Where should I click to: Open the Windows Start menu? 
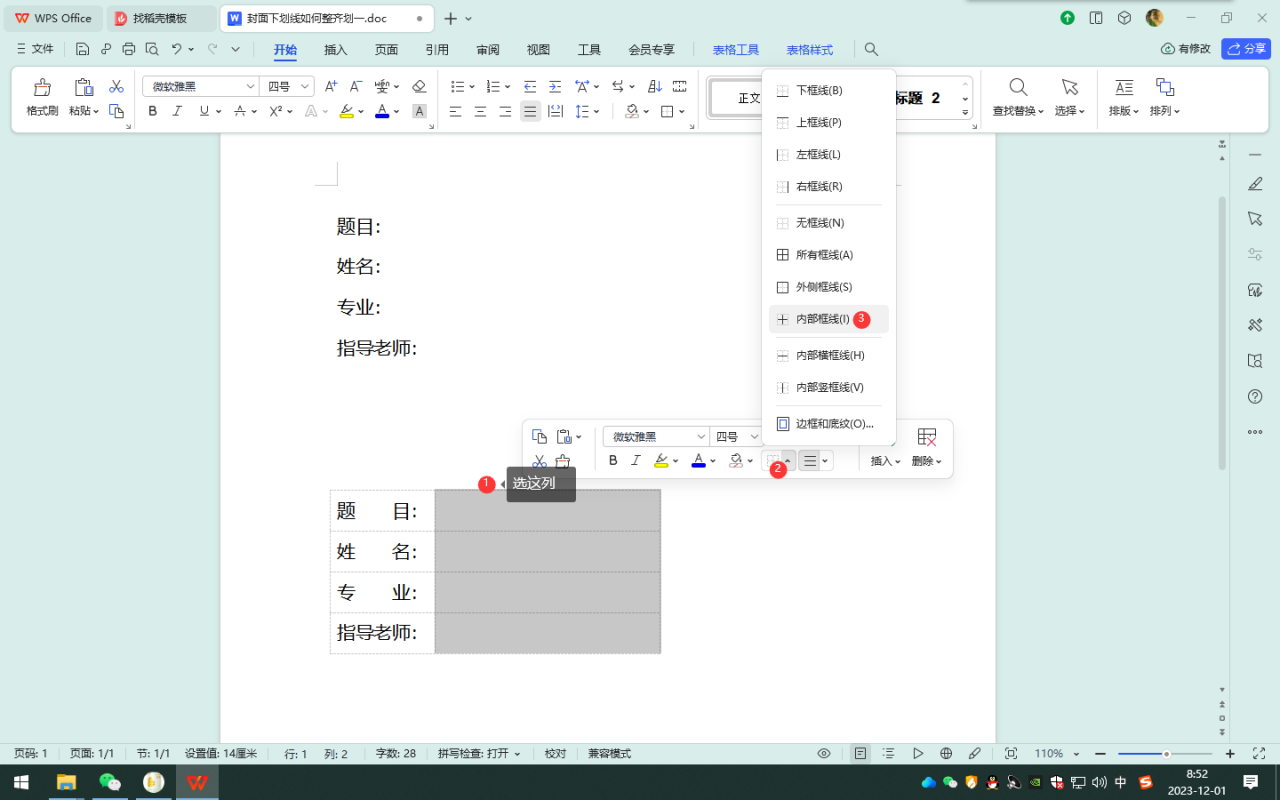[21, 782]
